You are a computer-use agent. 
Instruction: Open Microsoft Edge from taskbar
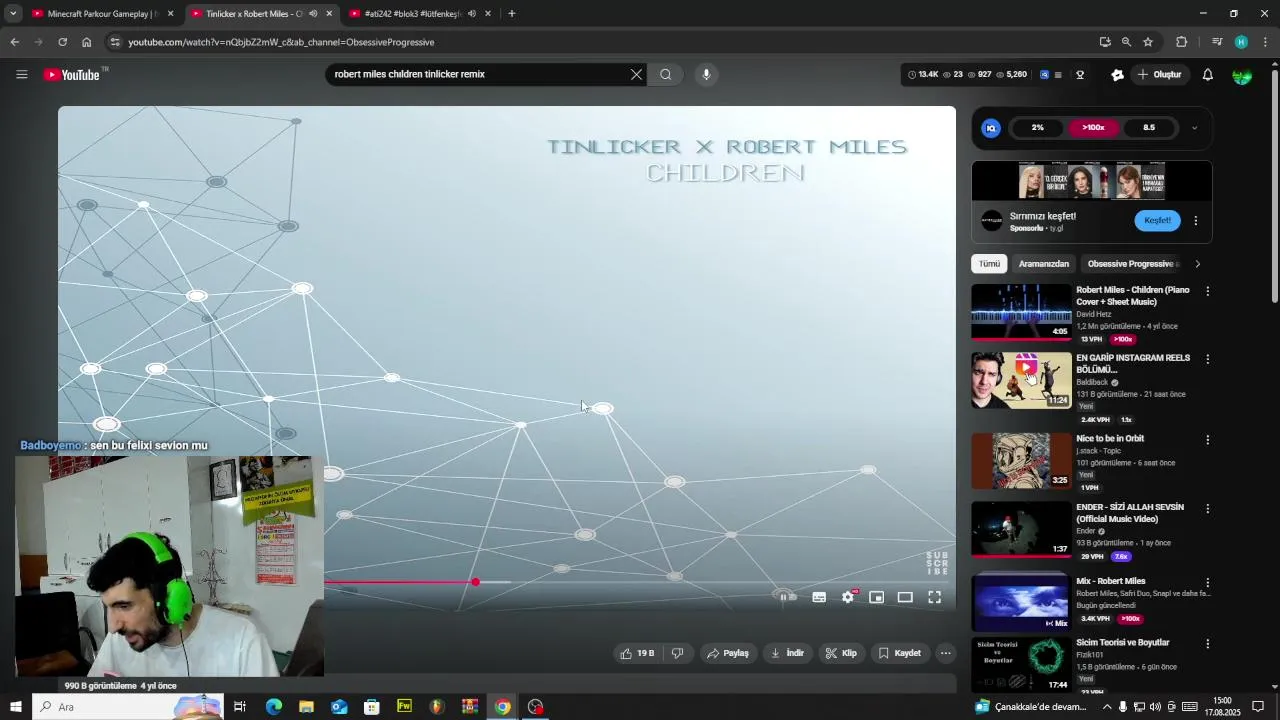[273, 707]
